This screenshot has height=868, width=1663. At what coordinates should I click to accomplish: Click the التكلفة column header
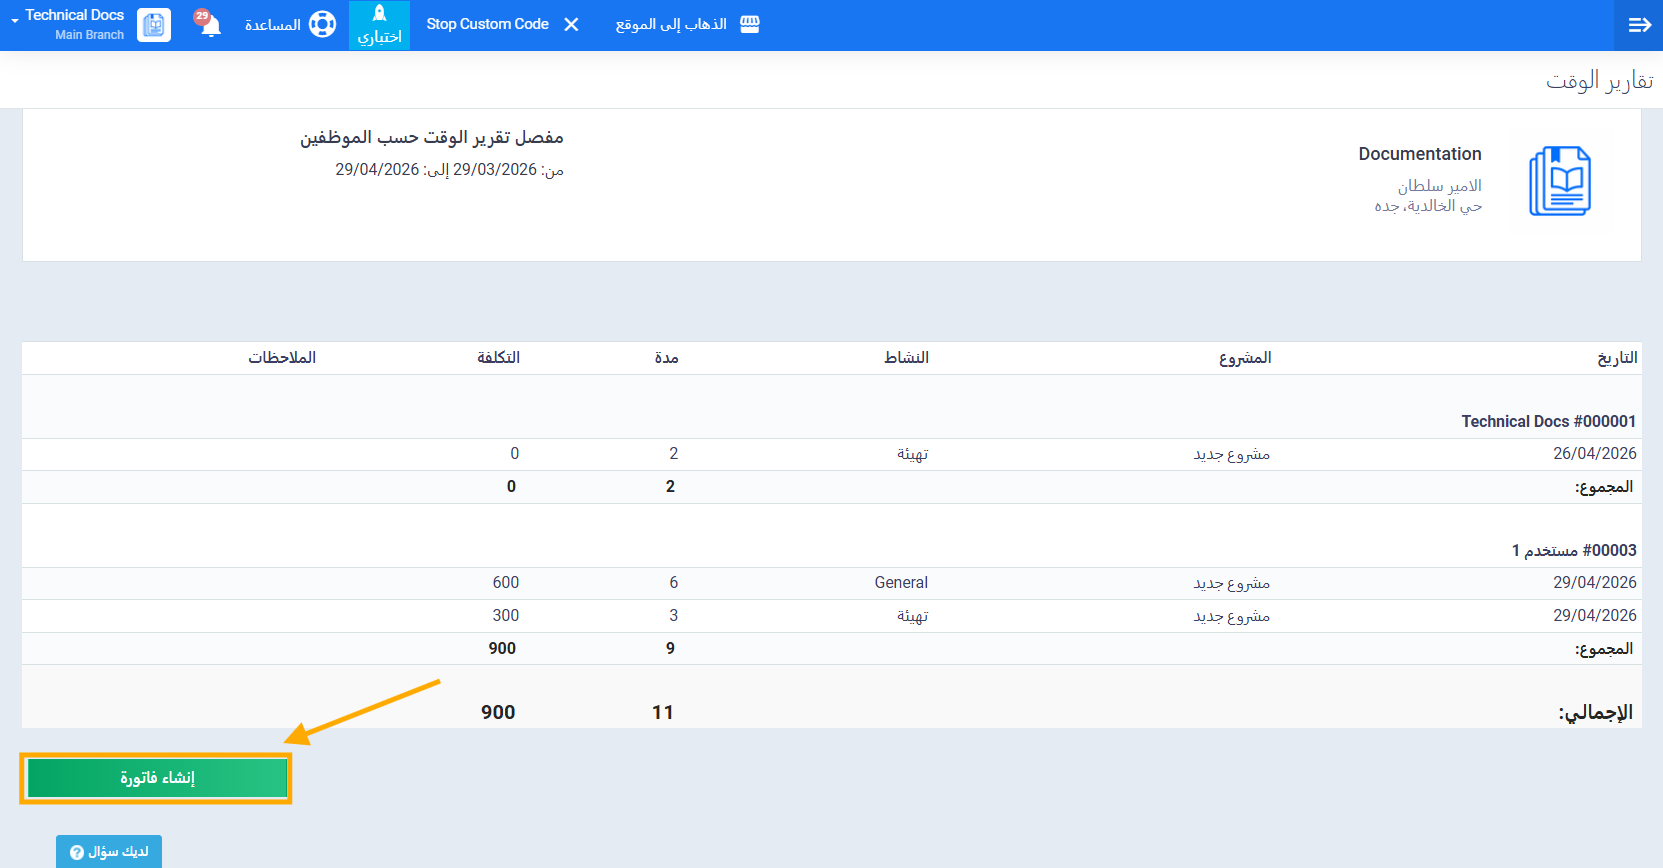498,358
